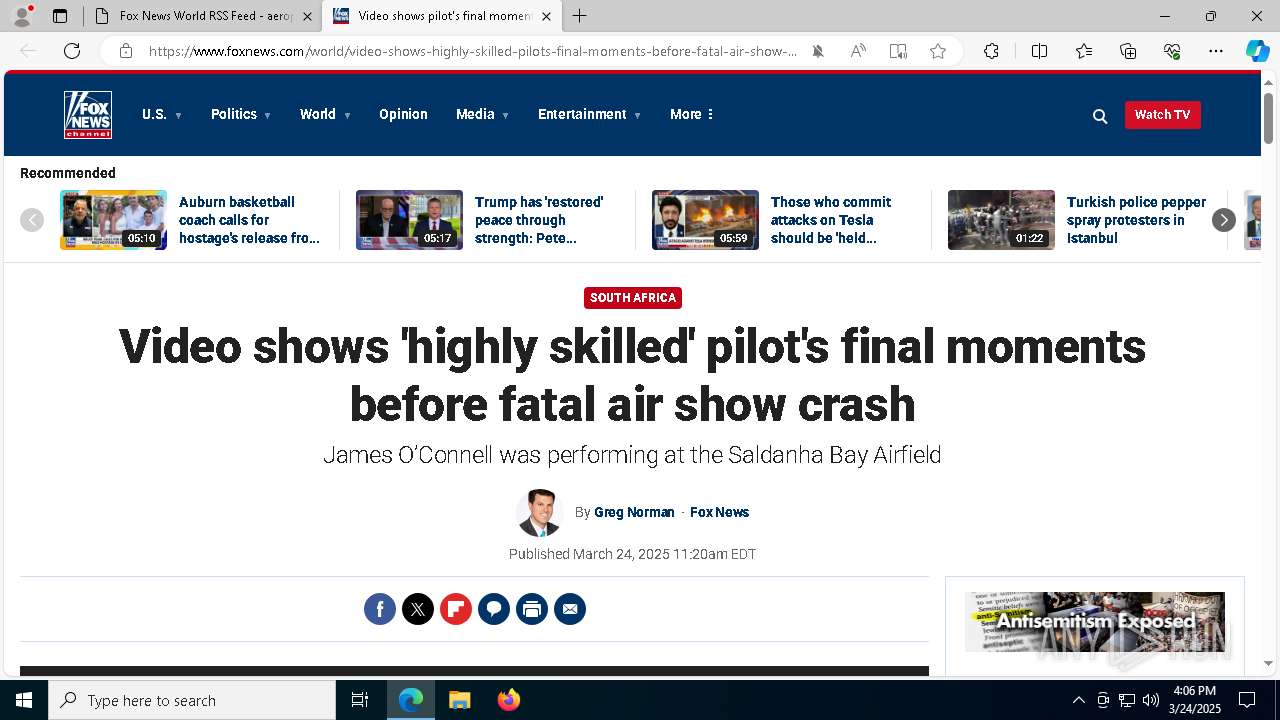
Task: Open author Greg Norman's page
Action: [x=634, y=512]
